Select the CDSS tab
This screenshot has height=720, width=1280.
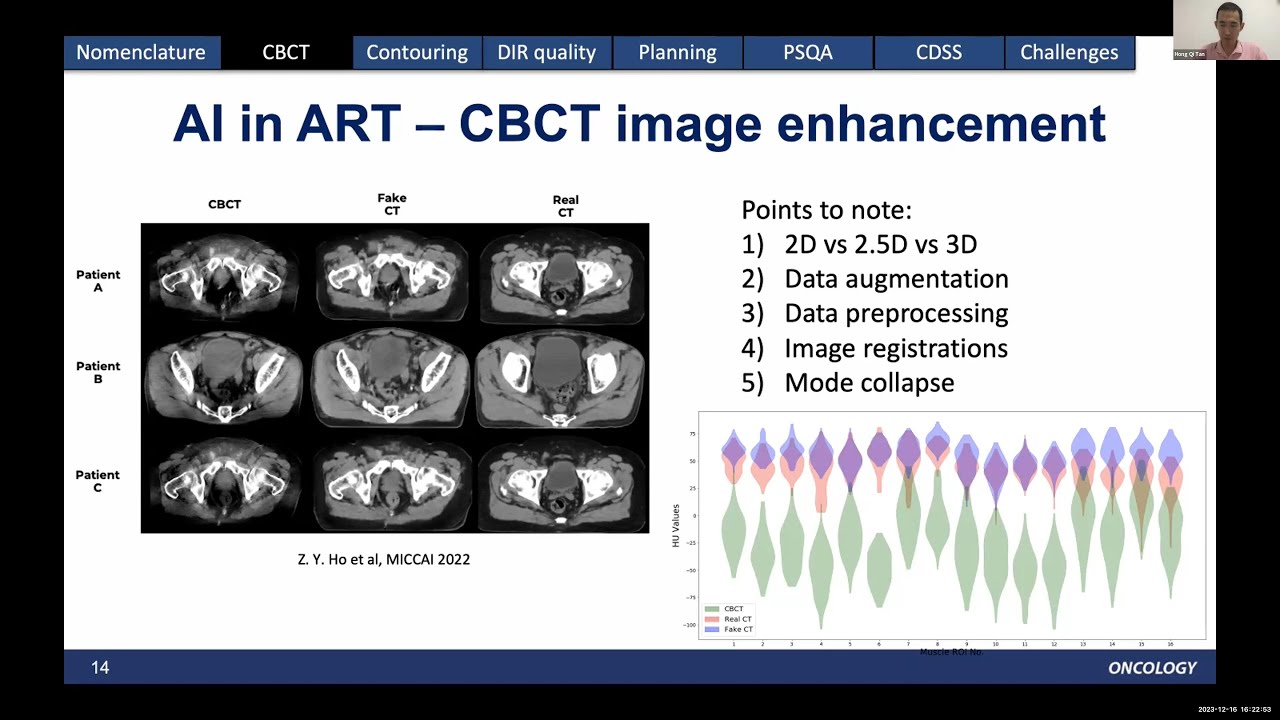coord(939,52)
